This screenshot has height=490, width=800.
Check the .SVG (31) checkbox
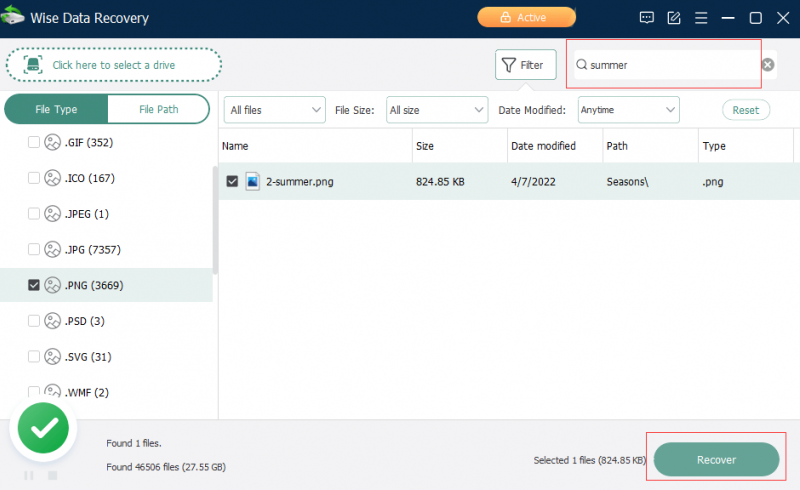tap(34, 356)
